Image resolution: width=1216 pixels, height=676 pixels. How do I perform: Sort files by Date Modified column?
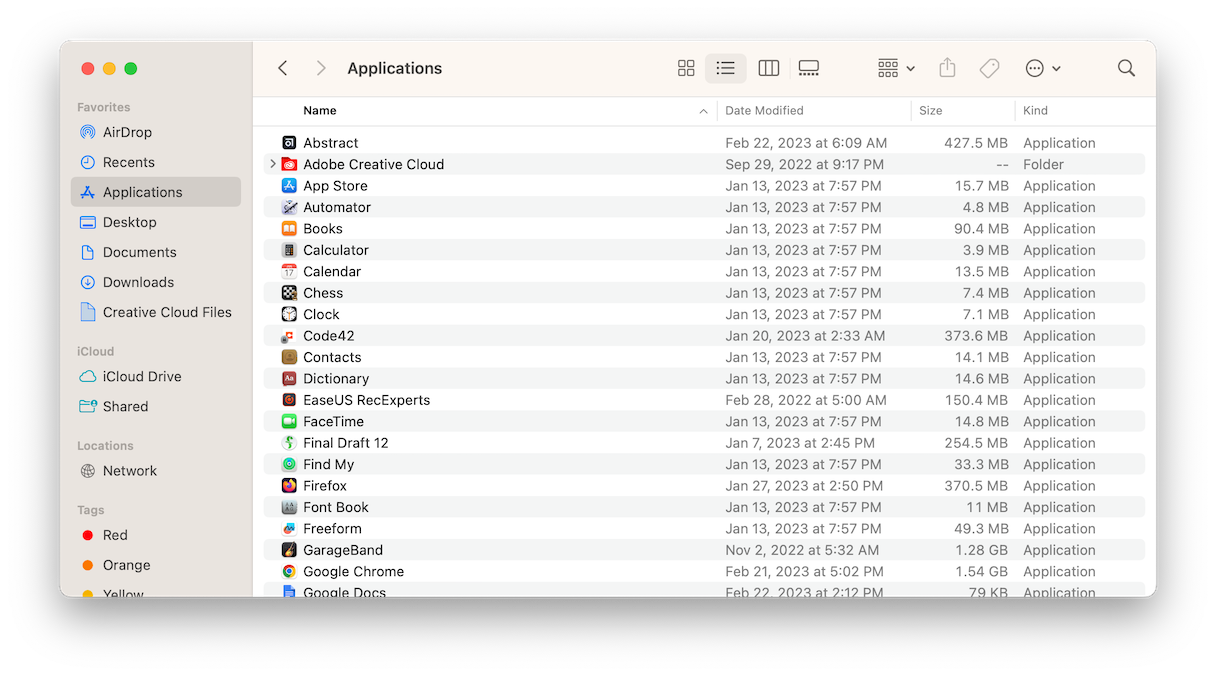[765, 110]
